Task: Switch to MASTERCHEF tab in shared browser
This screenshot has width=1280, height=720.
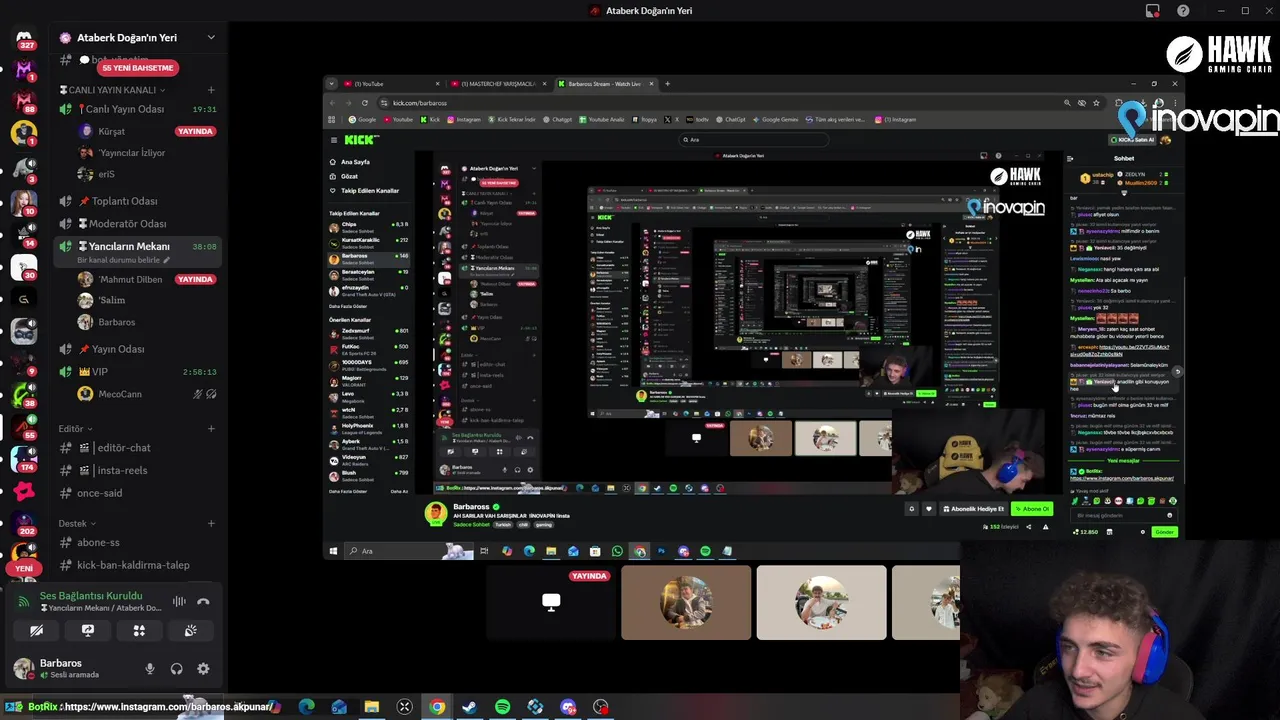Action: tap(498, 84)
